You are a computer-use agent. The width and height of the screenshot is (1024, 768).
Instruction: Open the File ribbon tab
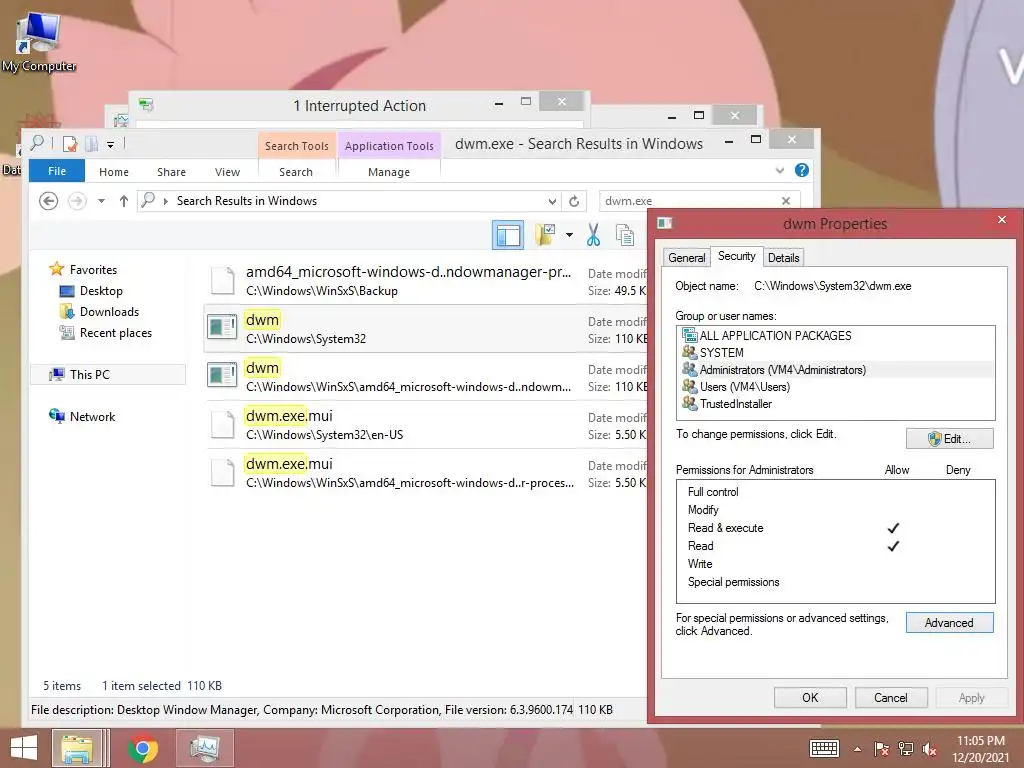[x=57, y=171]
